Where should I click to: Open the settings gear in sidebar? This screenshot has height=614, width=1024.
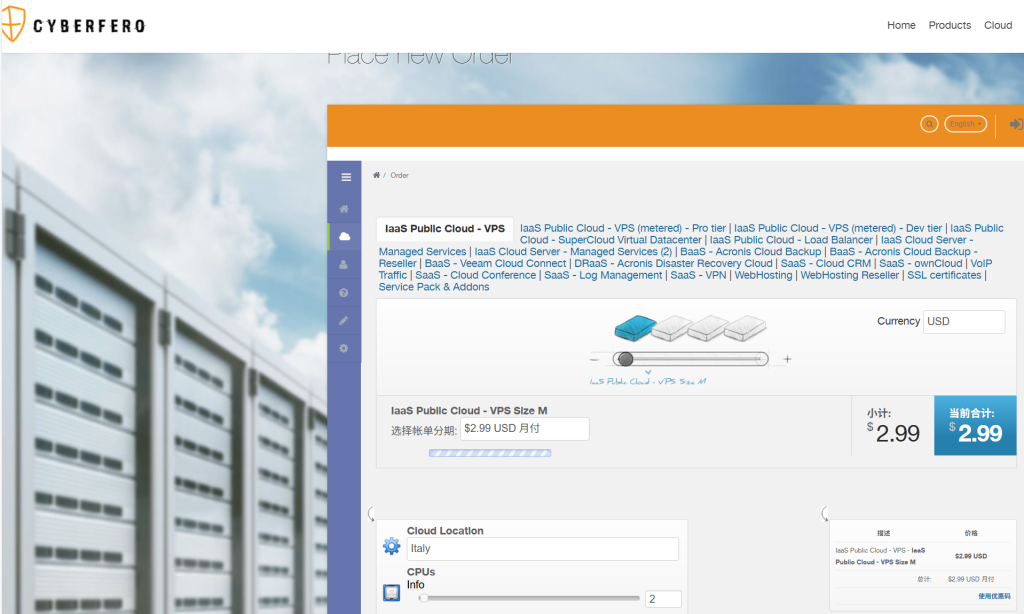[344, 349]
